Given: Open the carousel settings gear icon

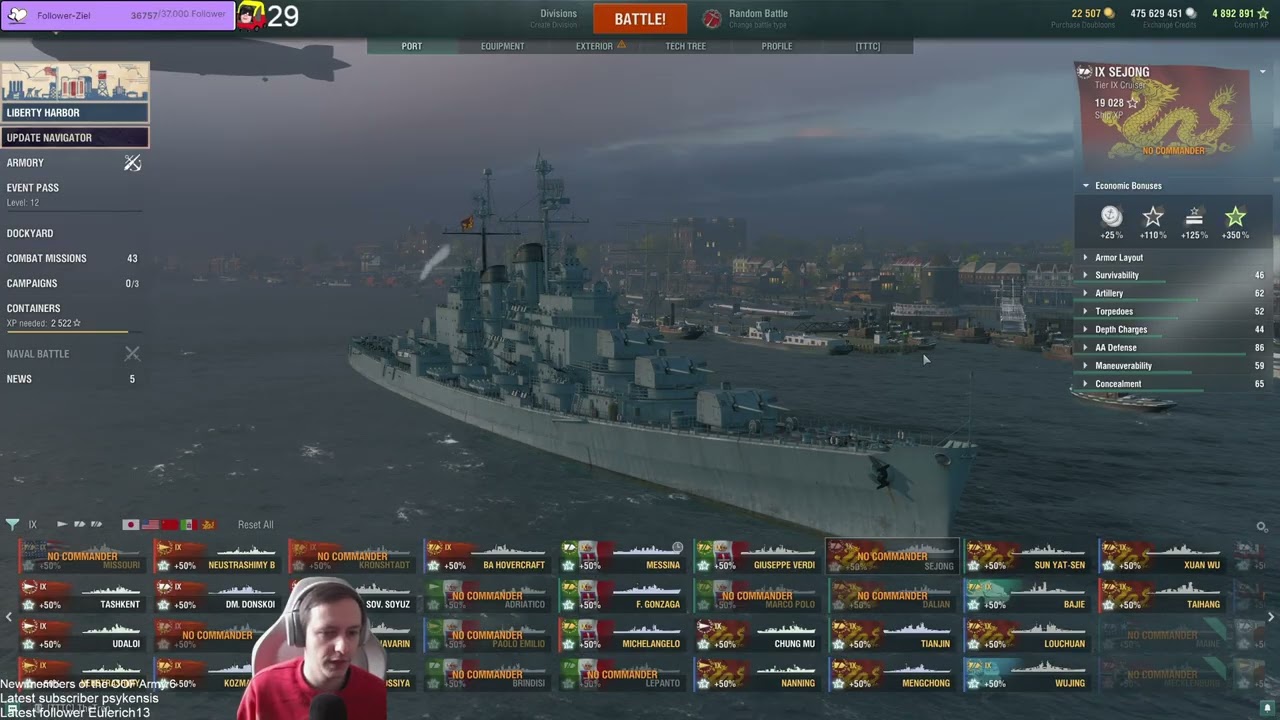Looking at the screenshot, I should [x=1262, y=527].
